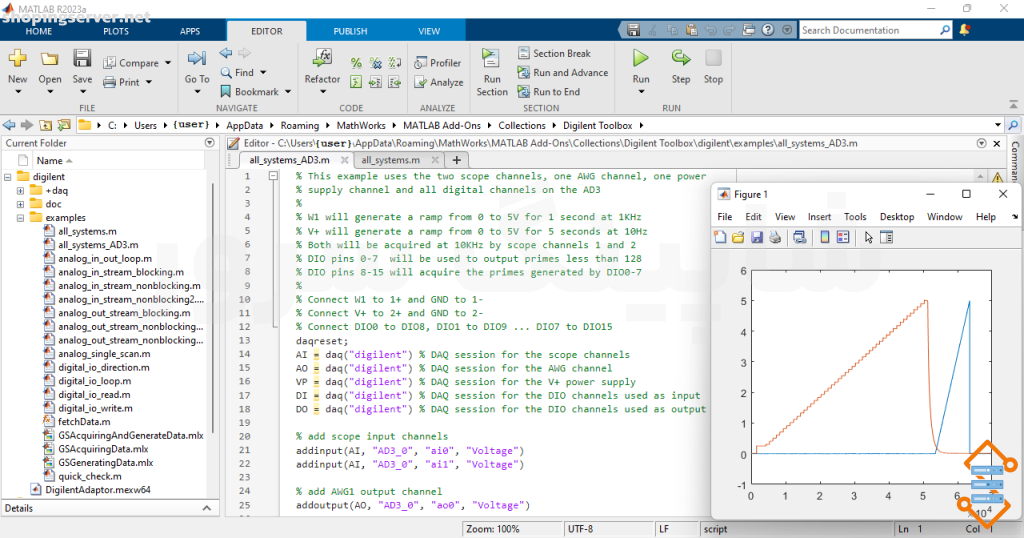The width and height of the screenshot is (1024, 538).
Task: Click the New file icon in ribbon
Action: click(x=18, y=59)
